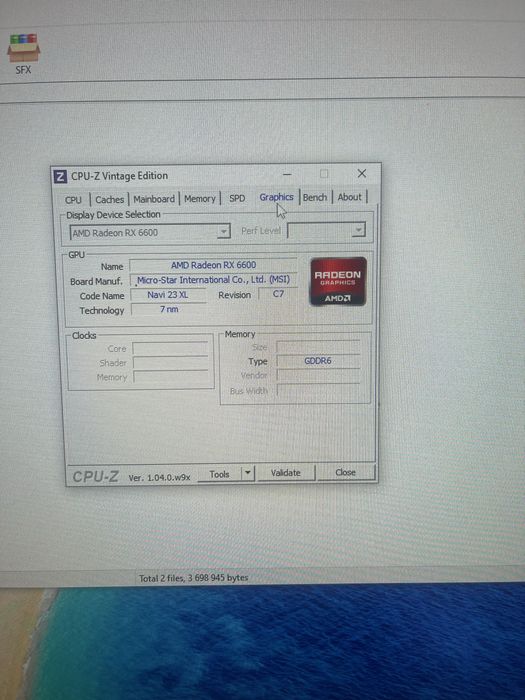Click the GPU Name field AMD Radeon RX 6600
Image resolution: width=525 pixels, height=700 pixels.
click(x=213, y=265)
